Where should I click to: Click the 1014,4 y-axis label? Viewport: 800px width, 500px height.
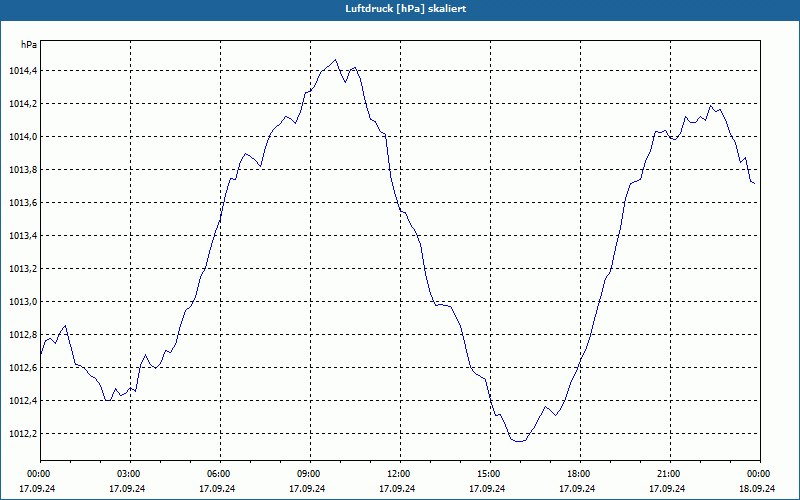[23, 71]
